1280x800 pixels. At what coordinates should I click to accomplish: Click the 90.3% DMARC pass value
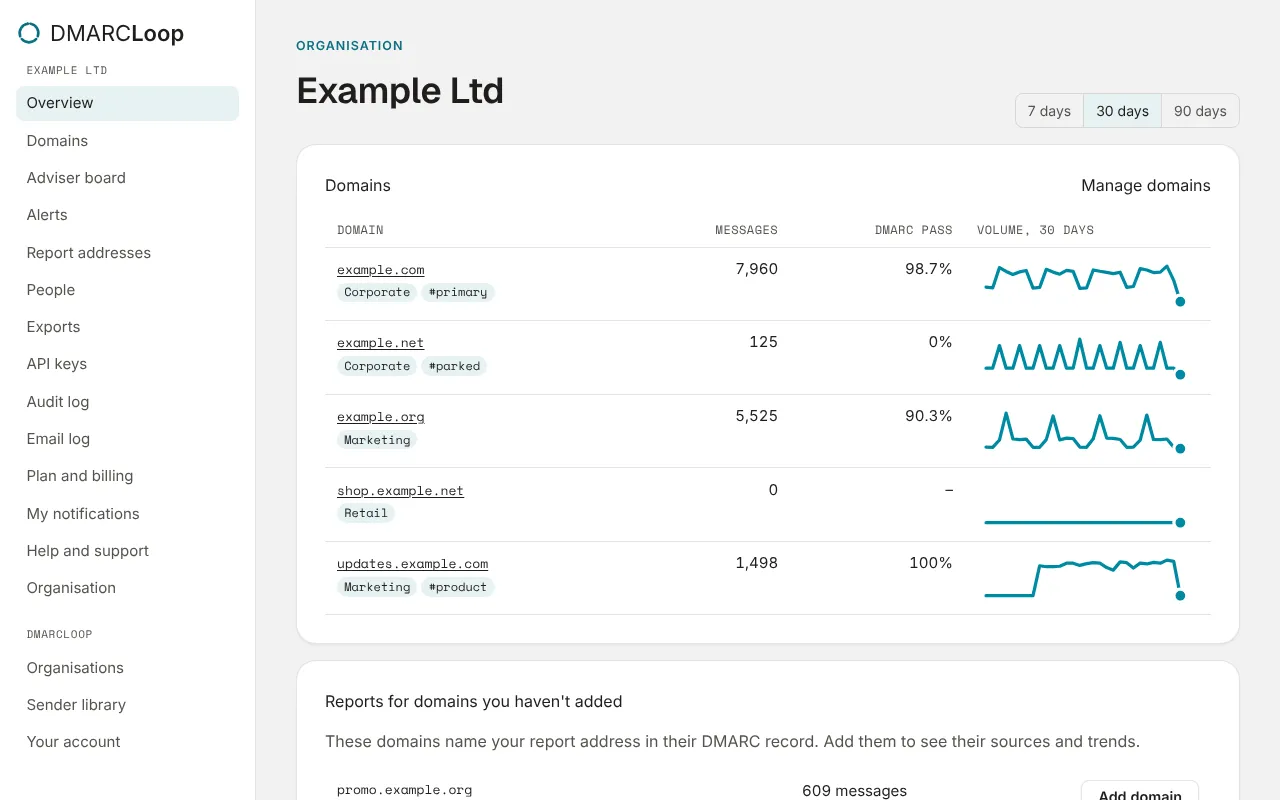point(929,416)
